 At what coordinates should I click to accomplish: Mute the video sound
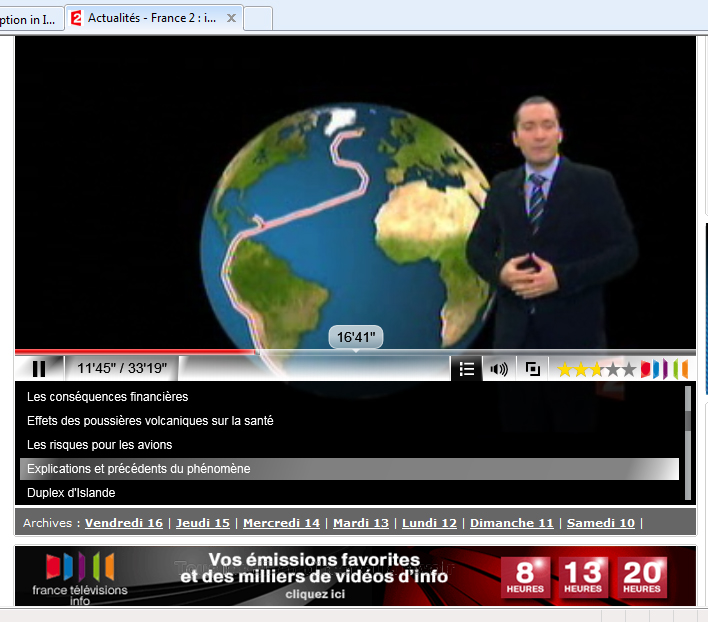click(498, 368)
